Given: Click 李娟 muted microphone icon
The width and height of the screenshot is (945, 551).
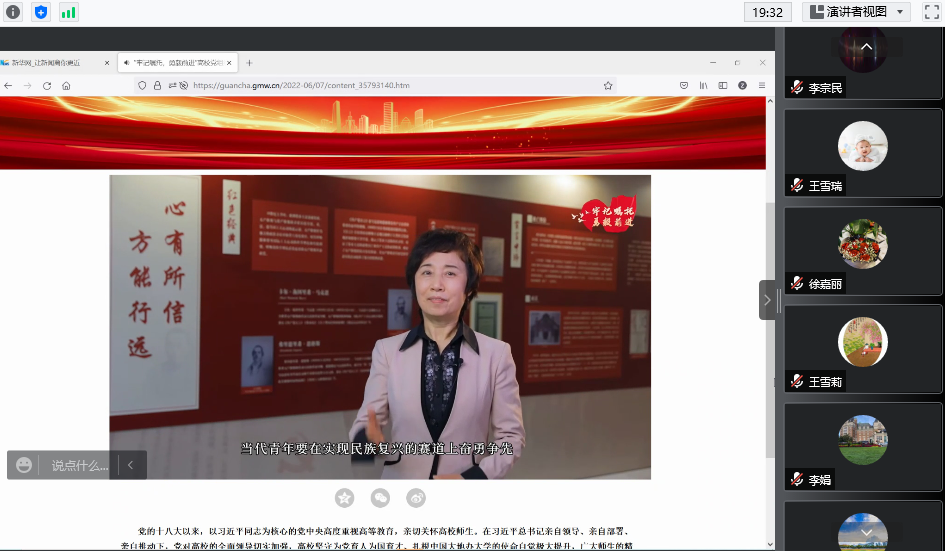Looking at the screenshot, I should pyautogui.click(x=797, y=479).
